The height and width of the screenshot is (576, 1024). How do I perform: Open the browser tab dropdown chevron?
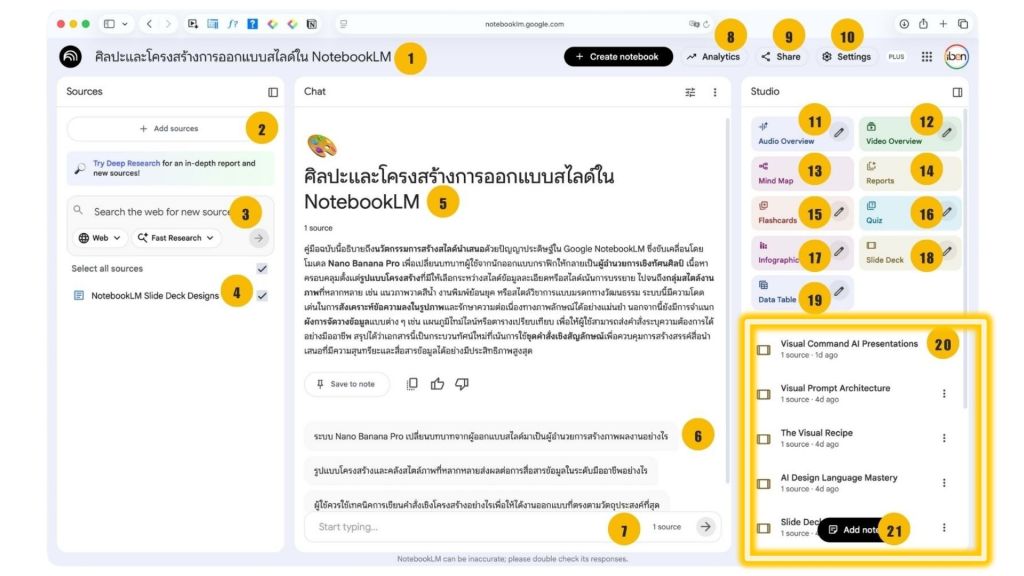coord(124,22)
